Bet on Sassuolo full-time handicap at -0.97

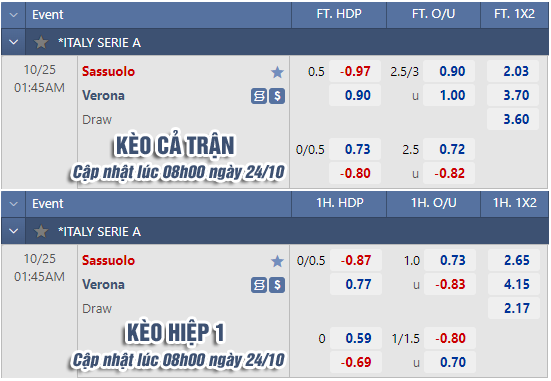[355, 71]
